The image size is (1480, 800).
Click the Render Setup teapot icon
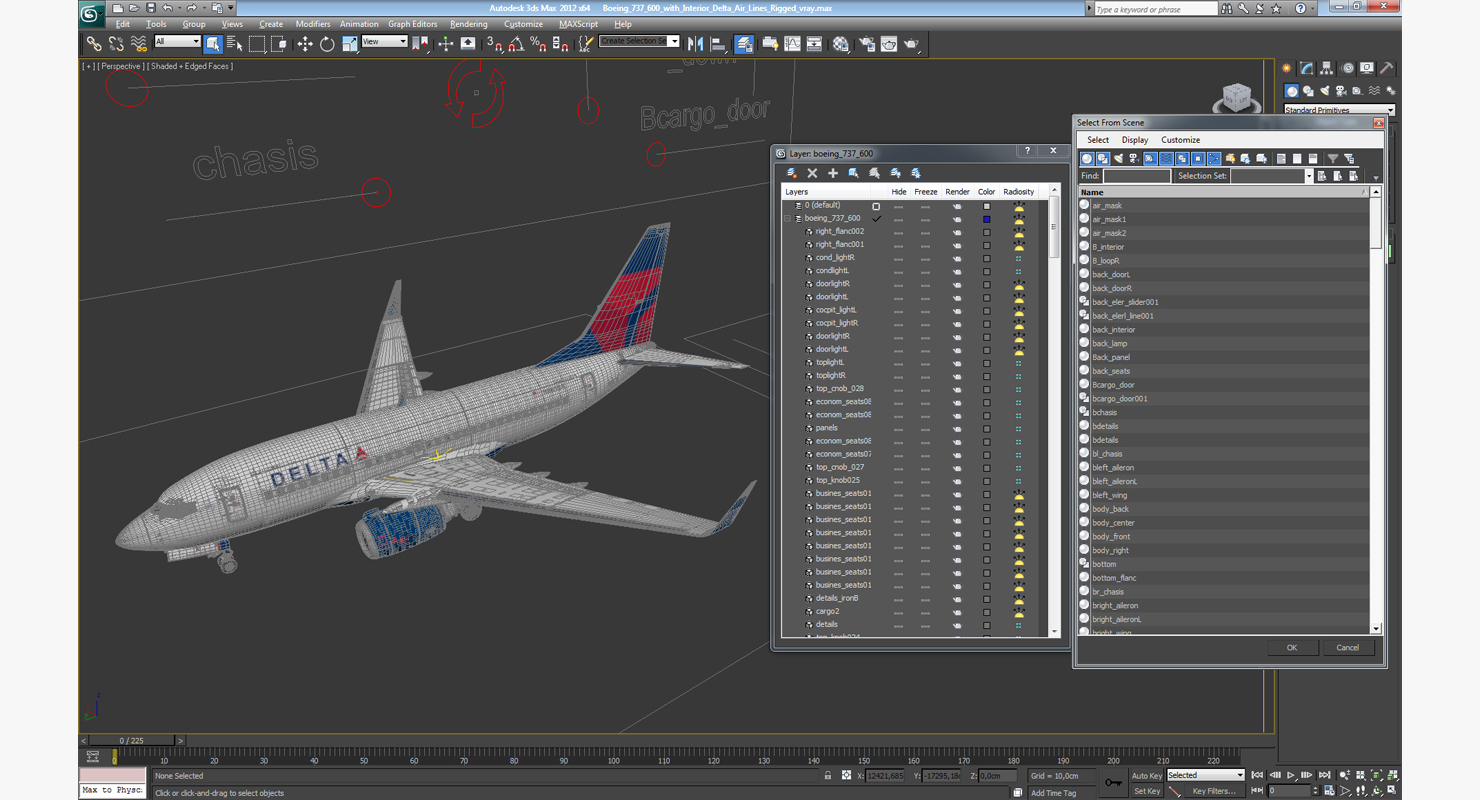point(866,44)
